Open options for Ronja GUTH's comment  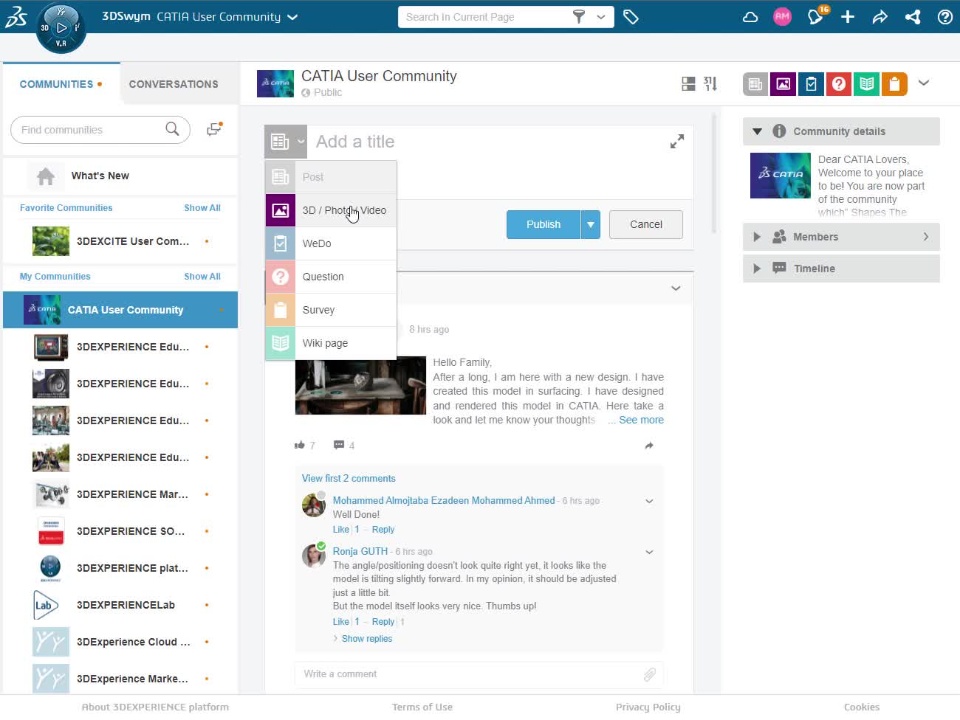point(649,552)
